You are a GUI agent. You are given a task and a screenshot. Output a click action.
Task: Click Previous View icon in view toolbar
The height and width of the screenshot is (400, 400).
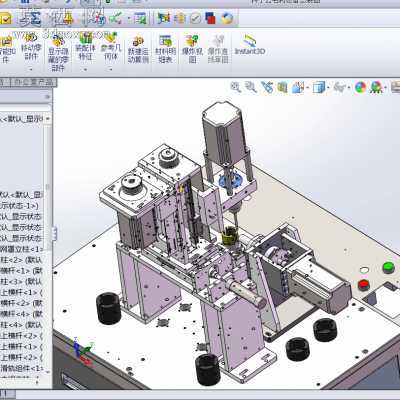[267, 87]
